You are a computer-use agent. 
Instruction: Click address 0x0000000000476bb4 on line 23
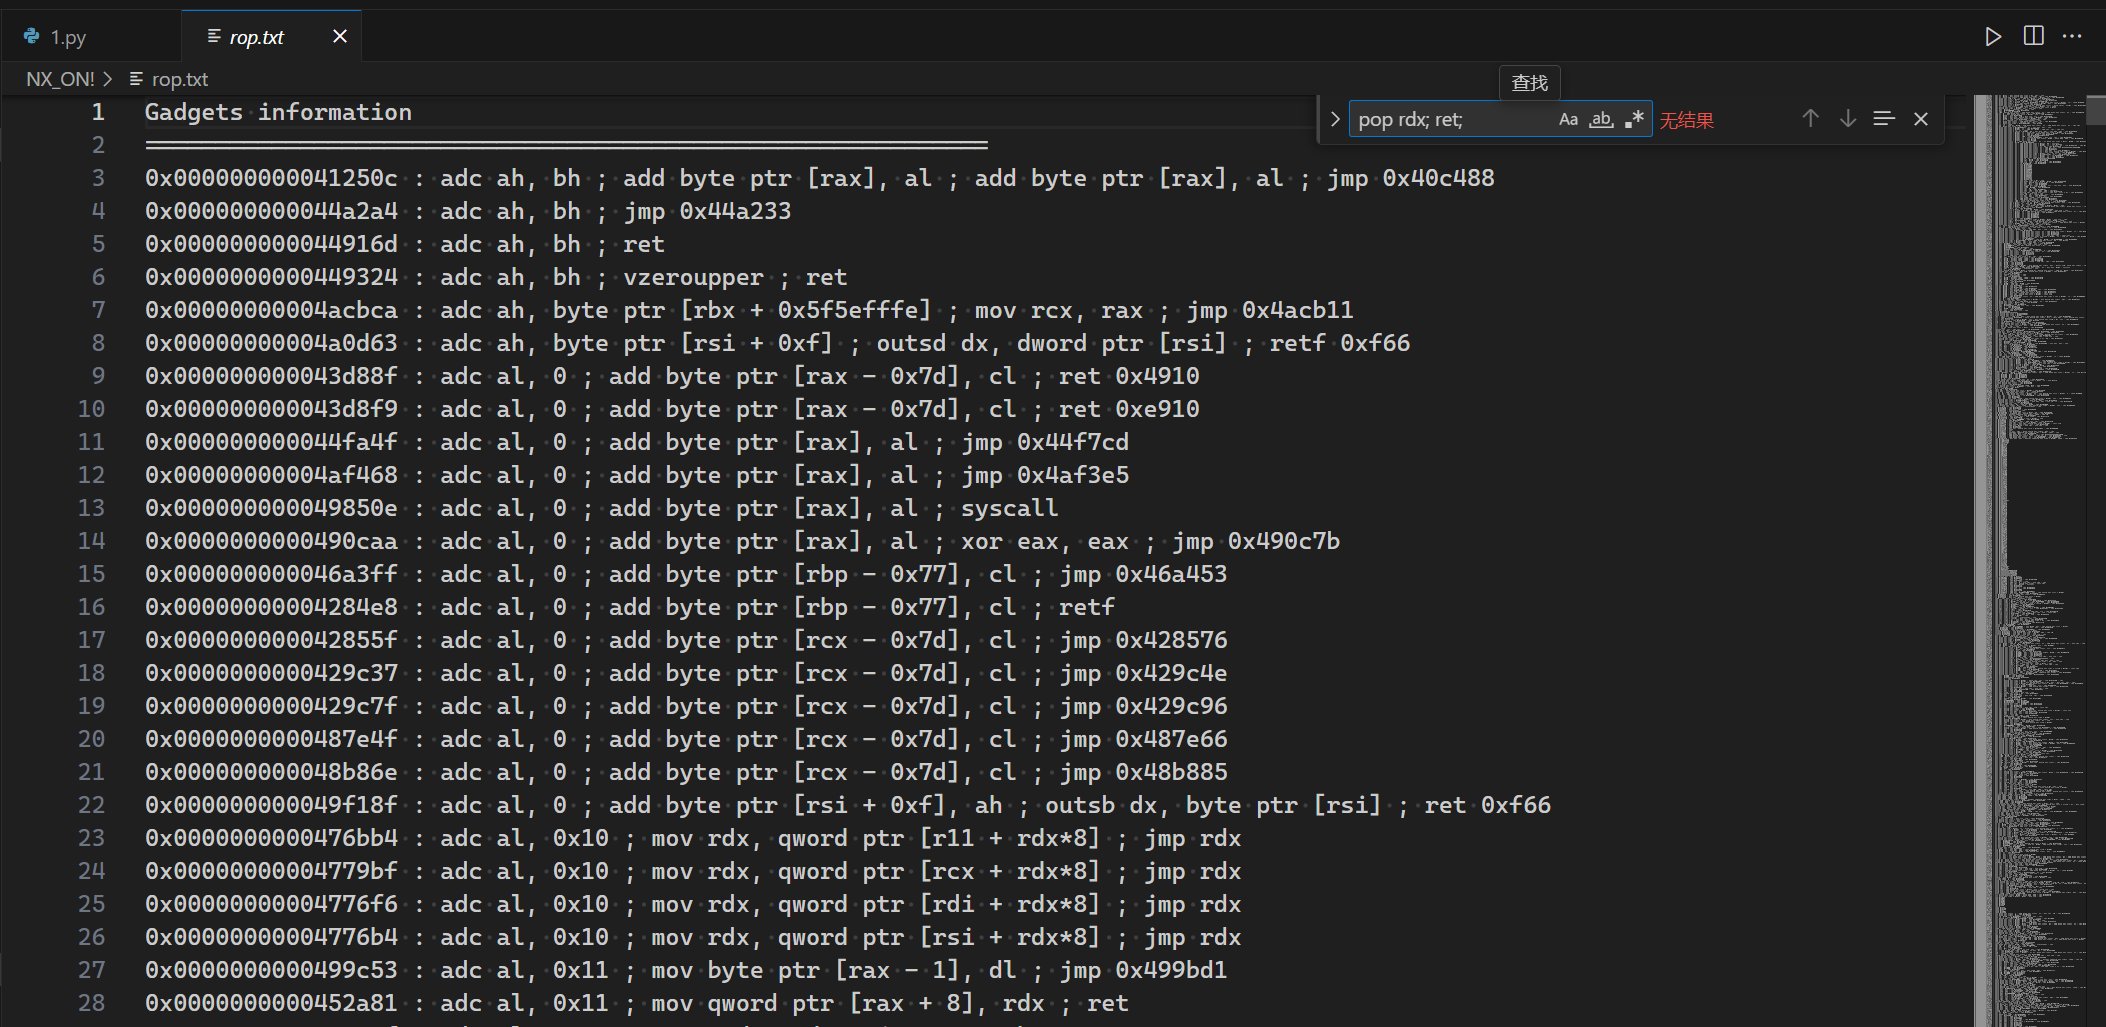271,838
